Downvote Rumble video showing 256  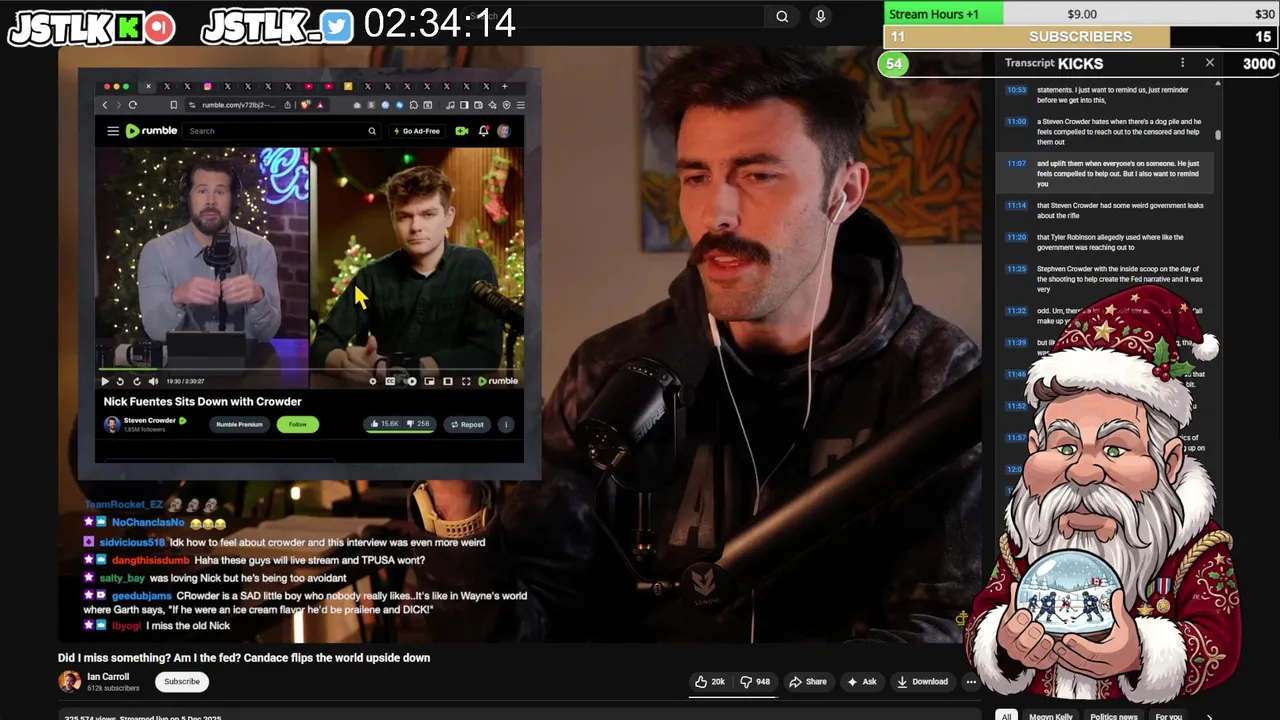tap(418, 424)
